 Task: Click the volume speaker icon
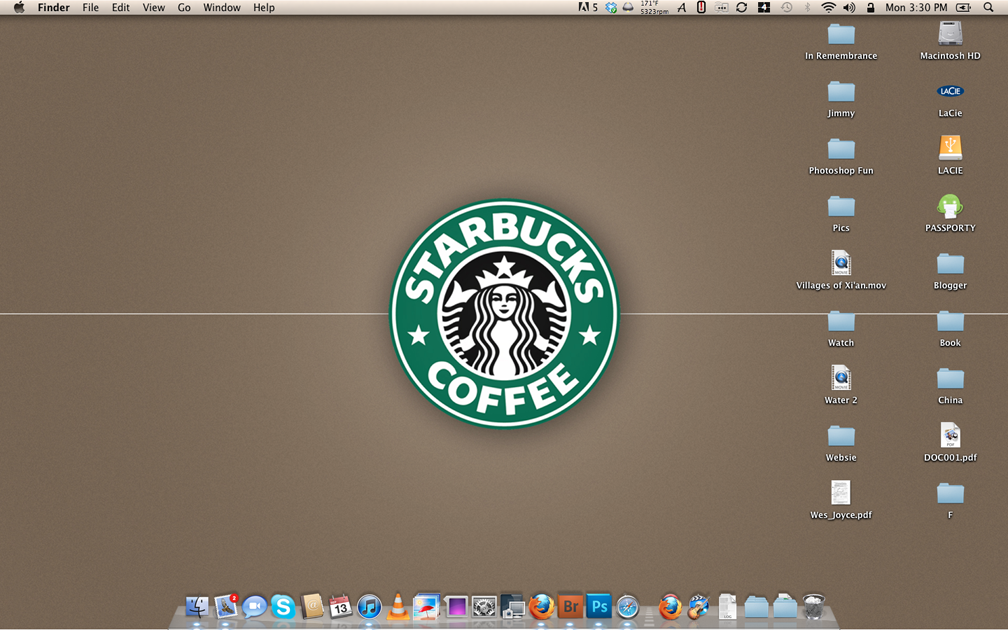[x=849, y=8]
